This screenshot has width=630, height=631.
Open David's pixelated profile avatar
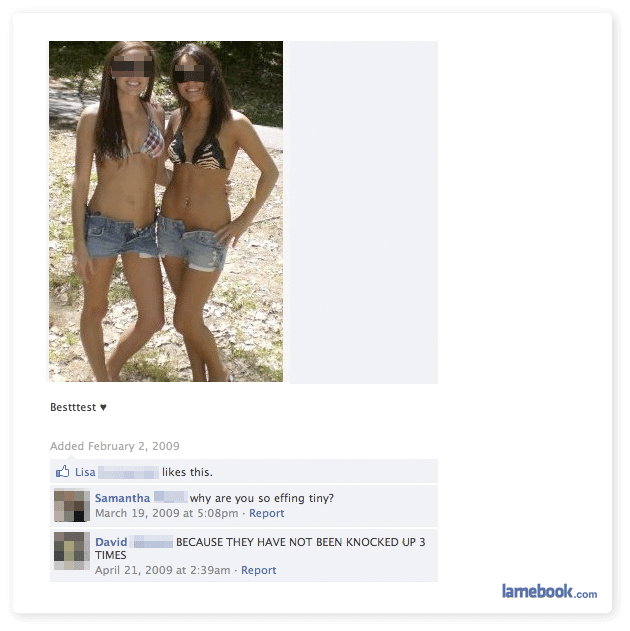[72, 551]
